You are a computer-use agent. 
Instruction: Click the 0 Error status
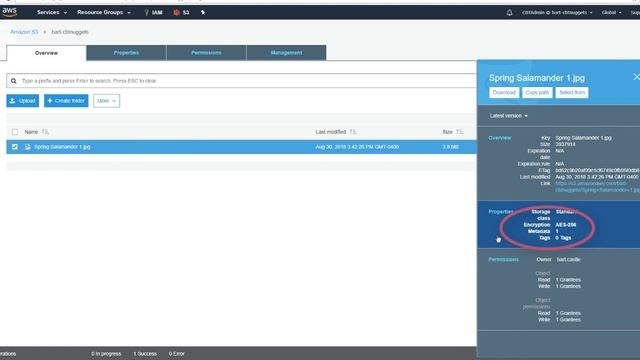click(177, 354)
